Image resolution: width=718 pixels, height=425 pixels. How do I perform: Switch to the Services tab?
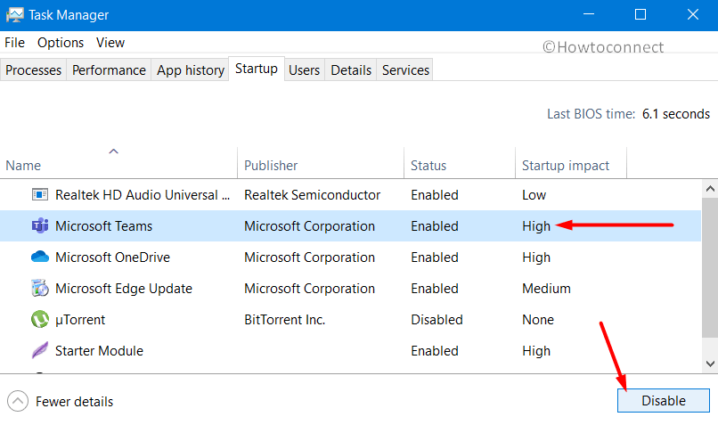(406, 70)
